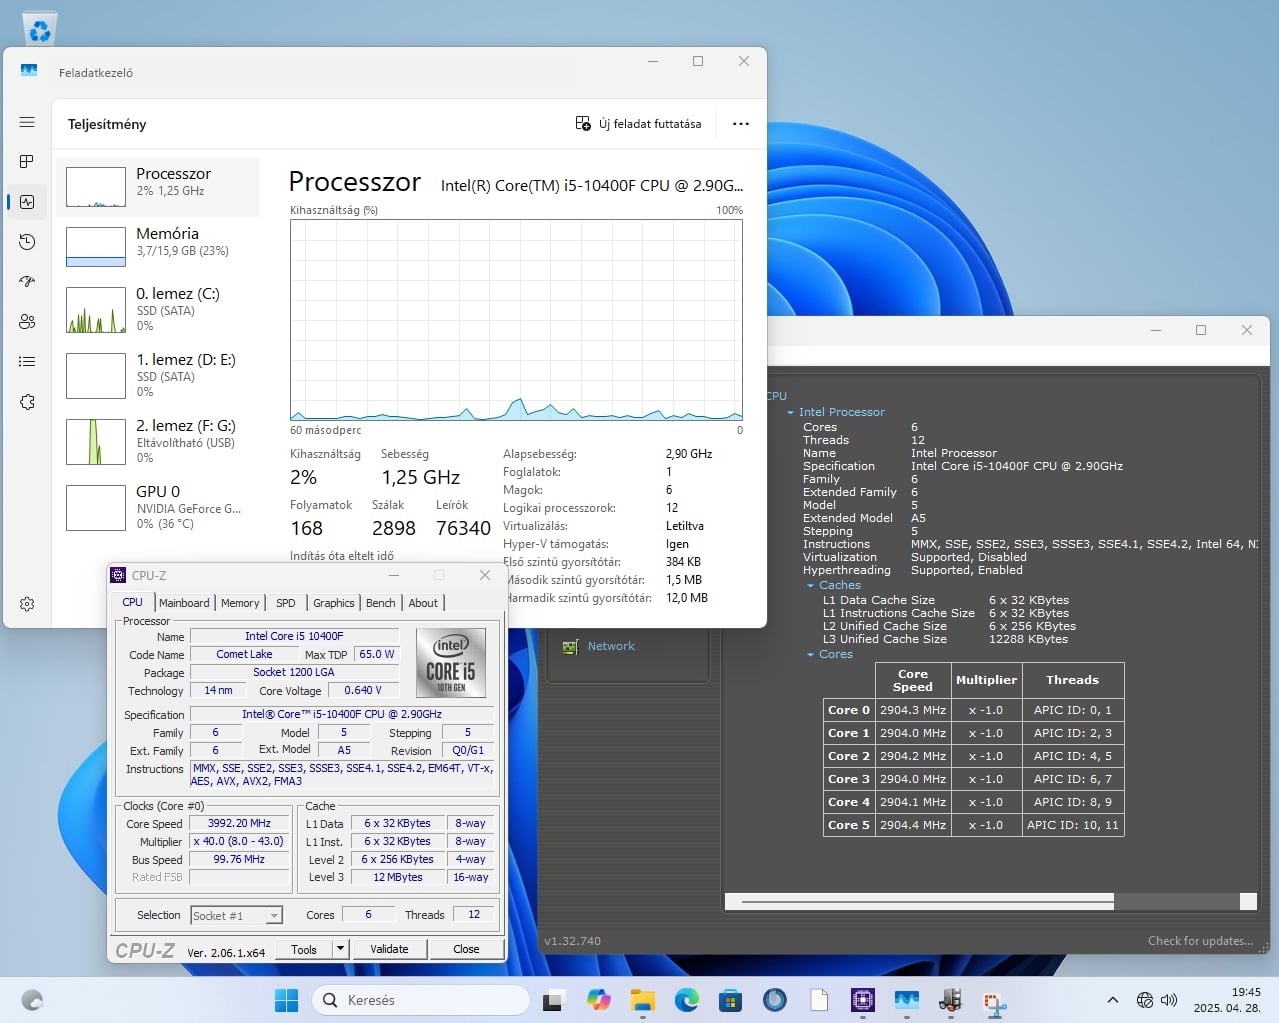Switch to the SPD tab in CPU-Z
Screen dimensions: 1279x1023
(286, 603)
